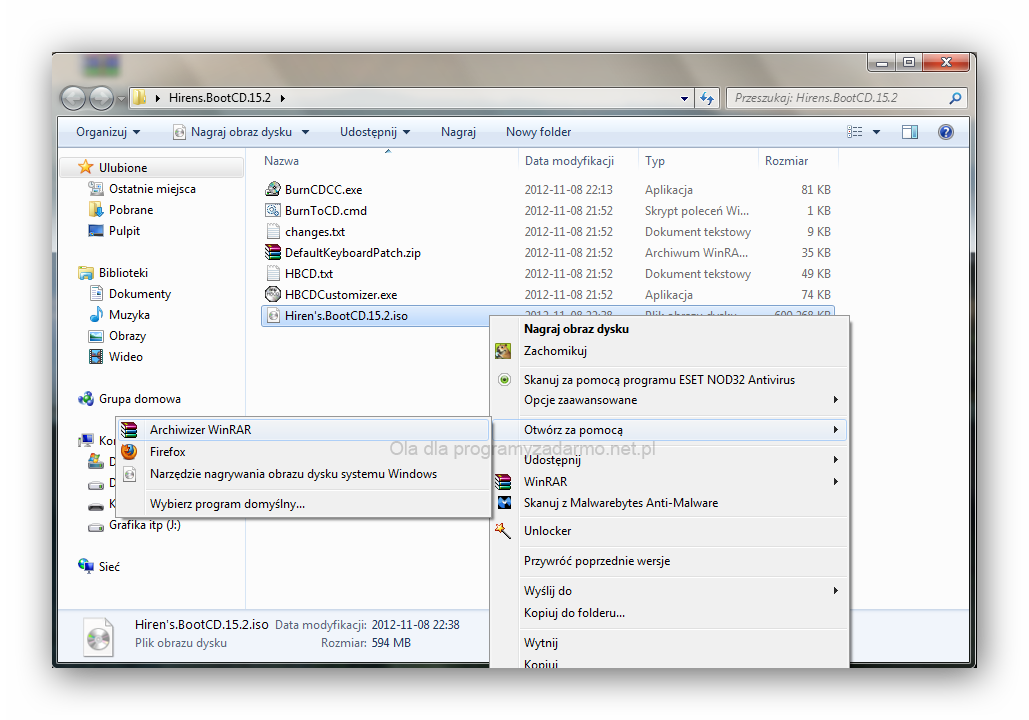Screen dimensions: 1029x720
Task: Click the ESET NOD32 scan icon
Action: 504,379
